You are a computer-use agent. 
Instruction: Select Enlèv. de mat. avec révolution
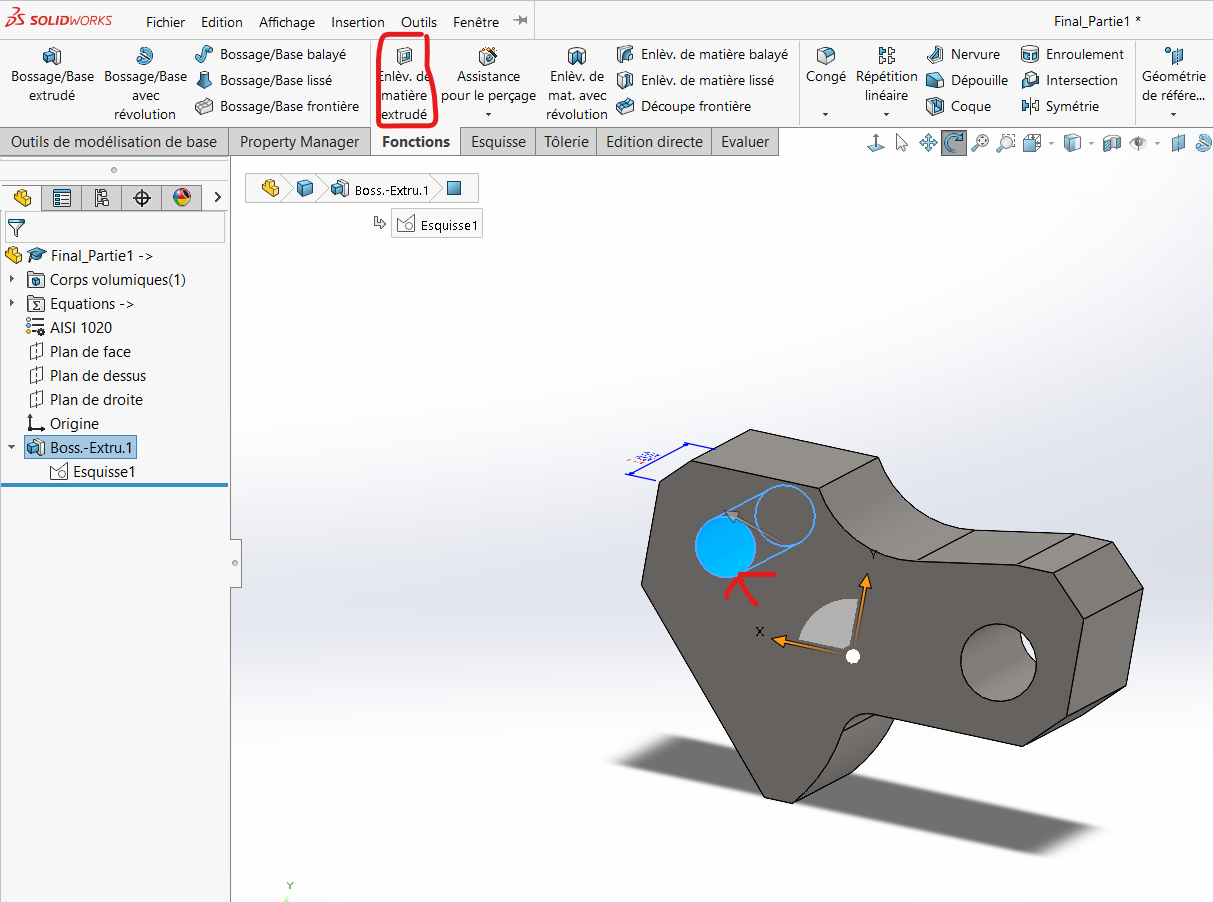[577, 84]
